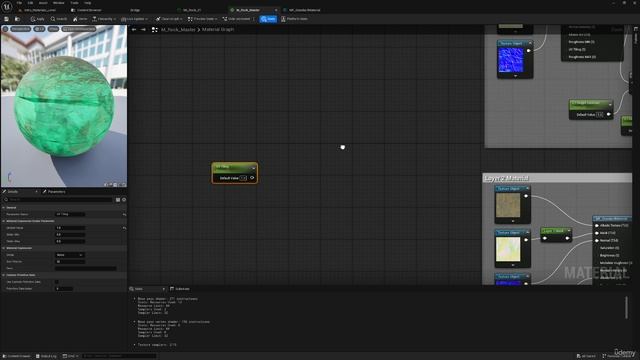This screenshot has width=640, height=360.
Task: Open the Live Update dropdown
Action: click(x=134, y=19)
